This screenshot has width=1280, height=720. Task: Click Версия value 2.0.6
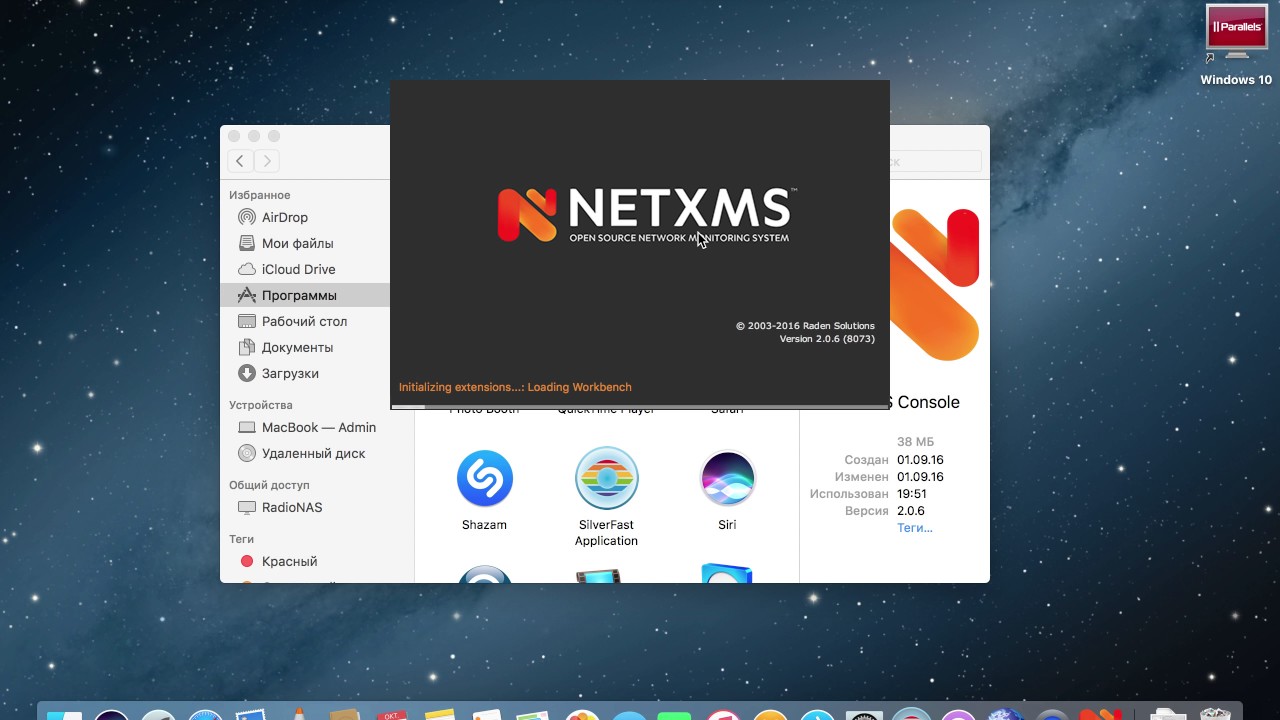(911, 511)
